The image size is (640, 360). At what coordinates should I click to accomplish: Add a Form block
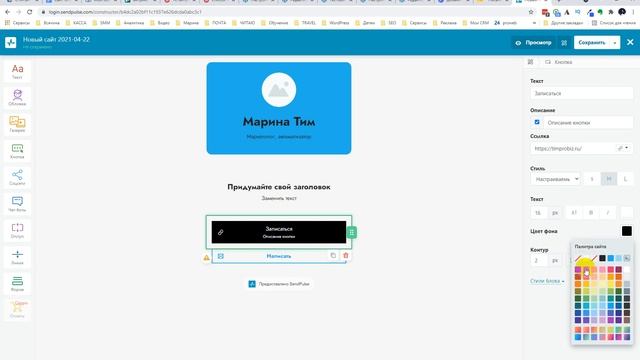pyautogui.click(x=17, y=283)
